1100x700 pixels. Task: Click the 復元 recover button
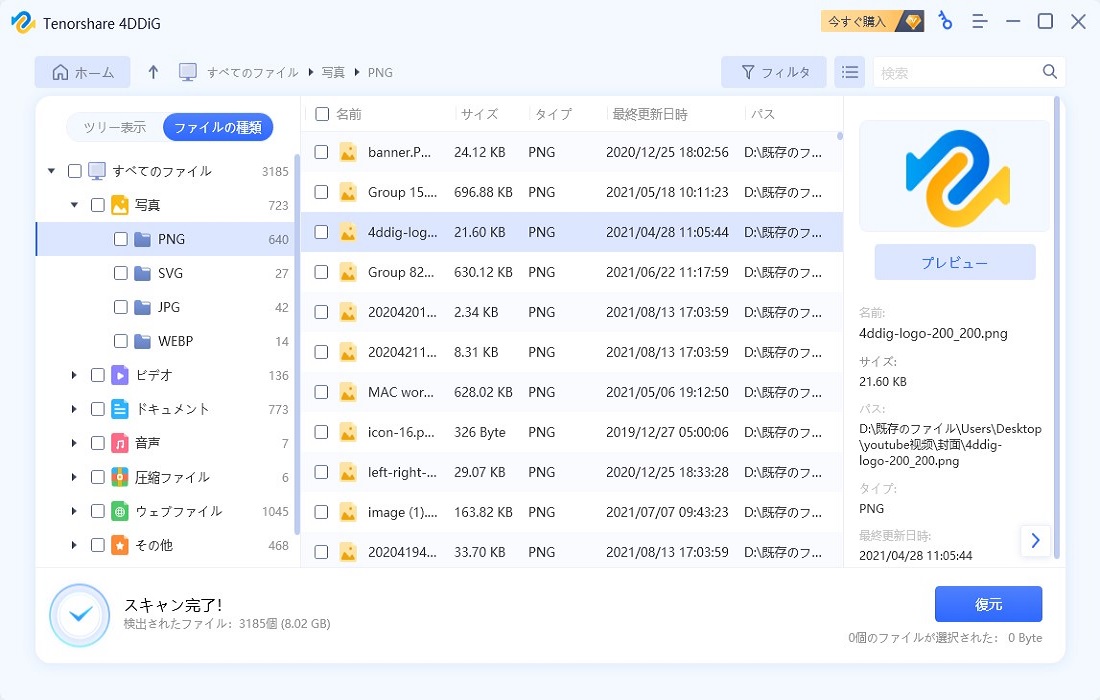(988, 604)
